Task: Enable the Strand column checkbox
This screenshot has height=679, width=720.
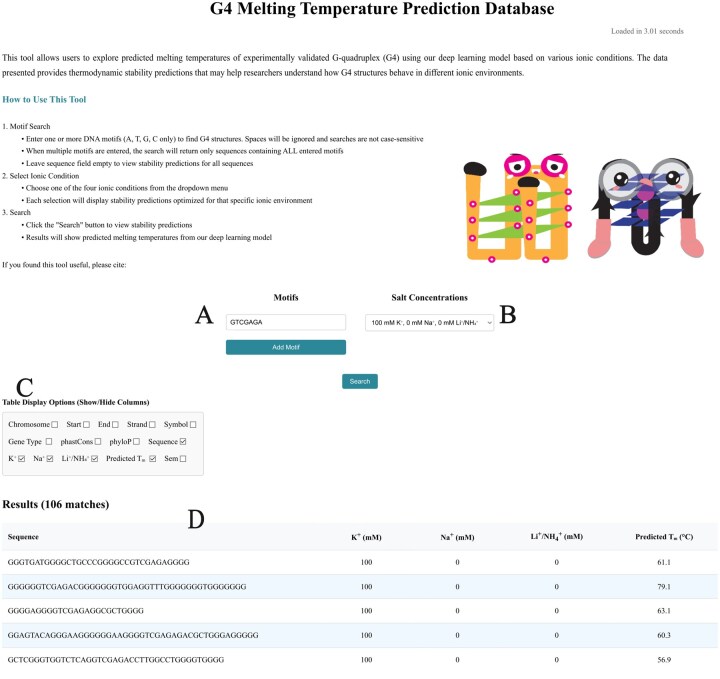Action: (x=152, y=425)
